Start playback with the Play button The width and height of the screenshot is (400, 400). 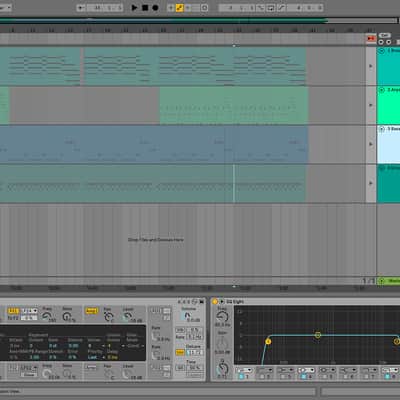click(134, 7)
